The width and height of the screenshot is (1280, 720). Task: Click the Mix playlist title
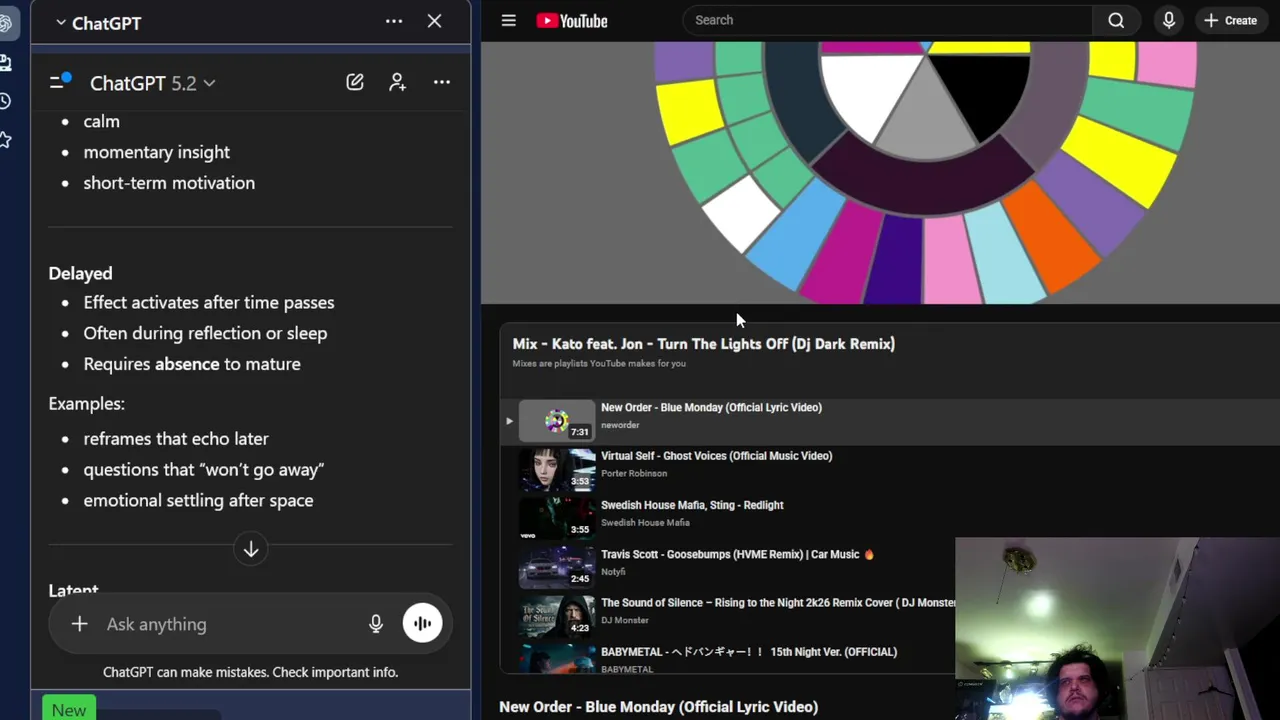[704, 344]
